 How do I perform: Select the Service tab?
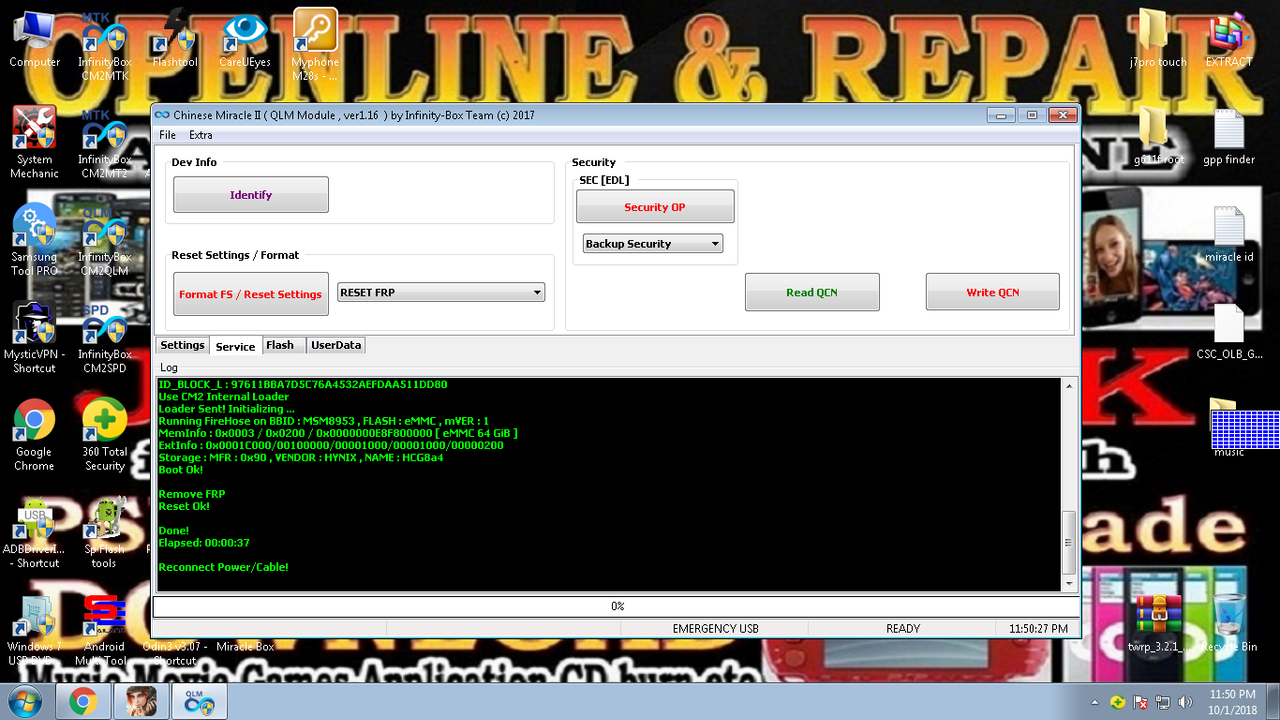(235, 346)
